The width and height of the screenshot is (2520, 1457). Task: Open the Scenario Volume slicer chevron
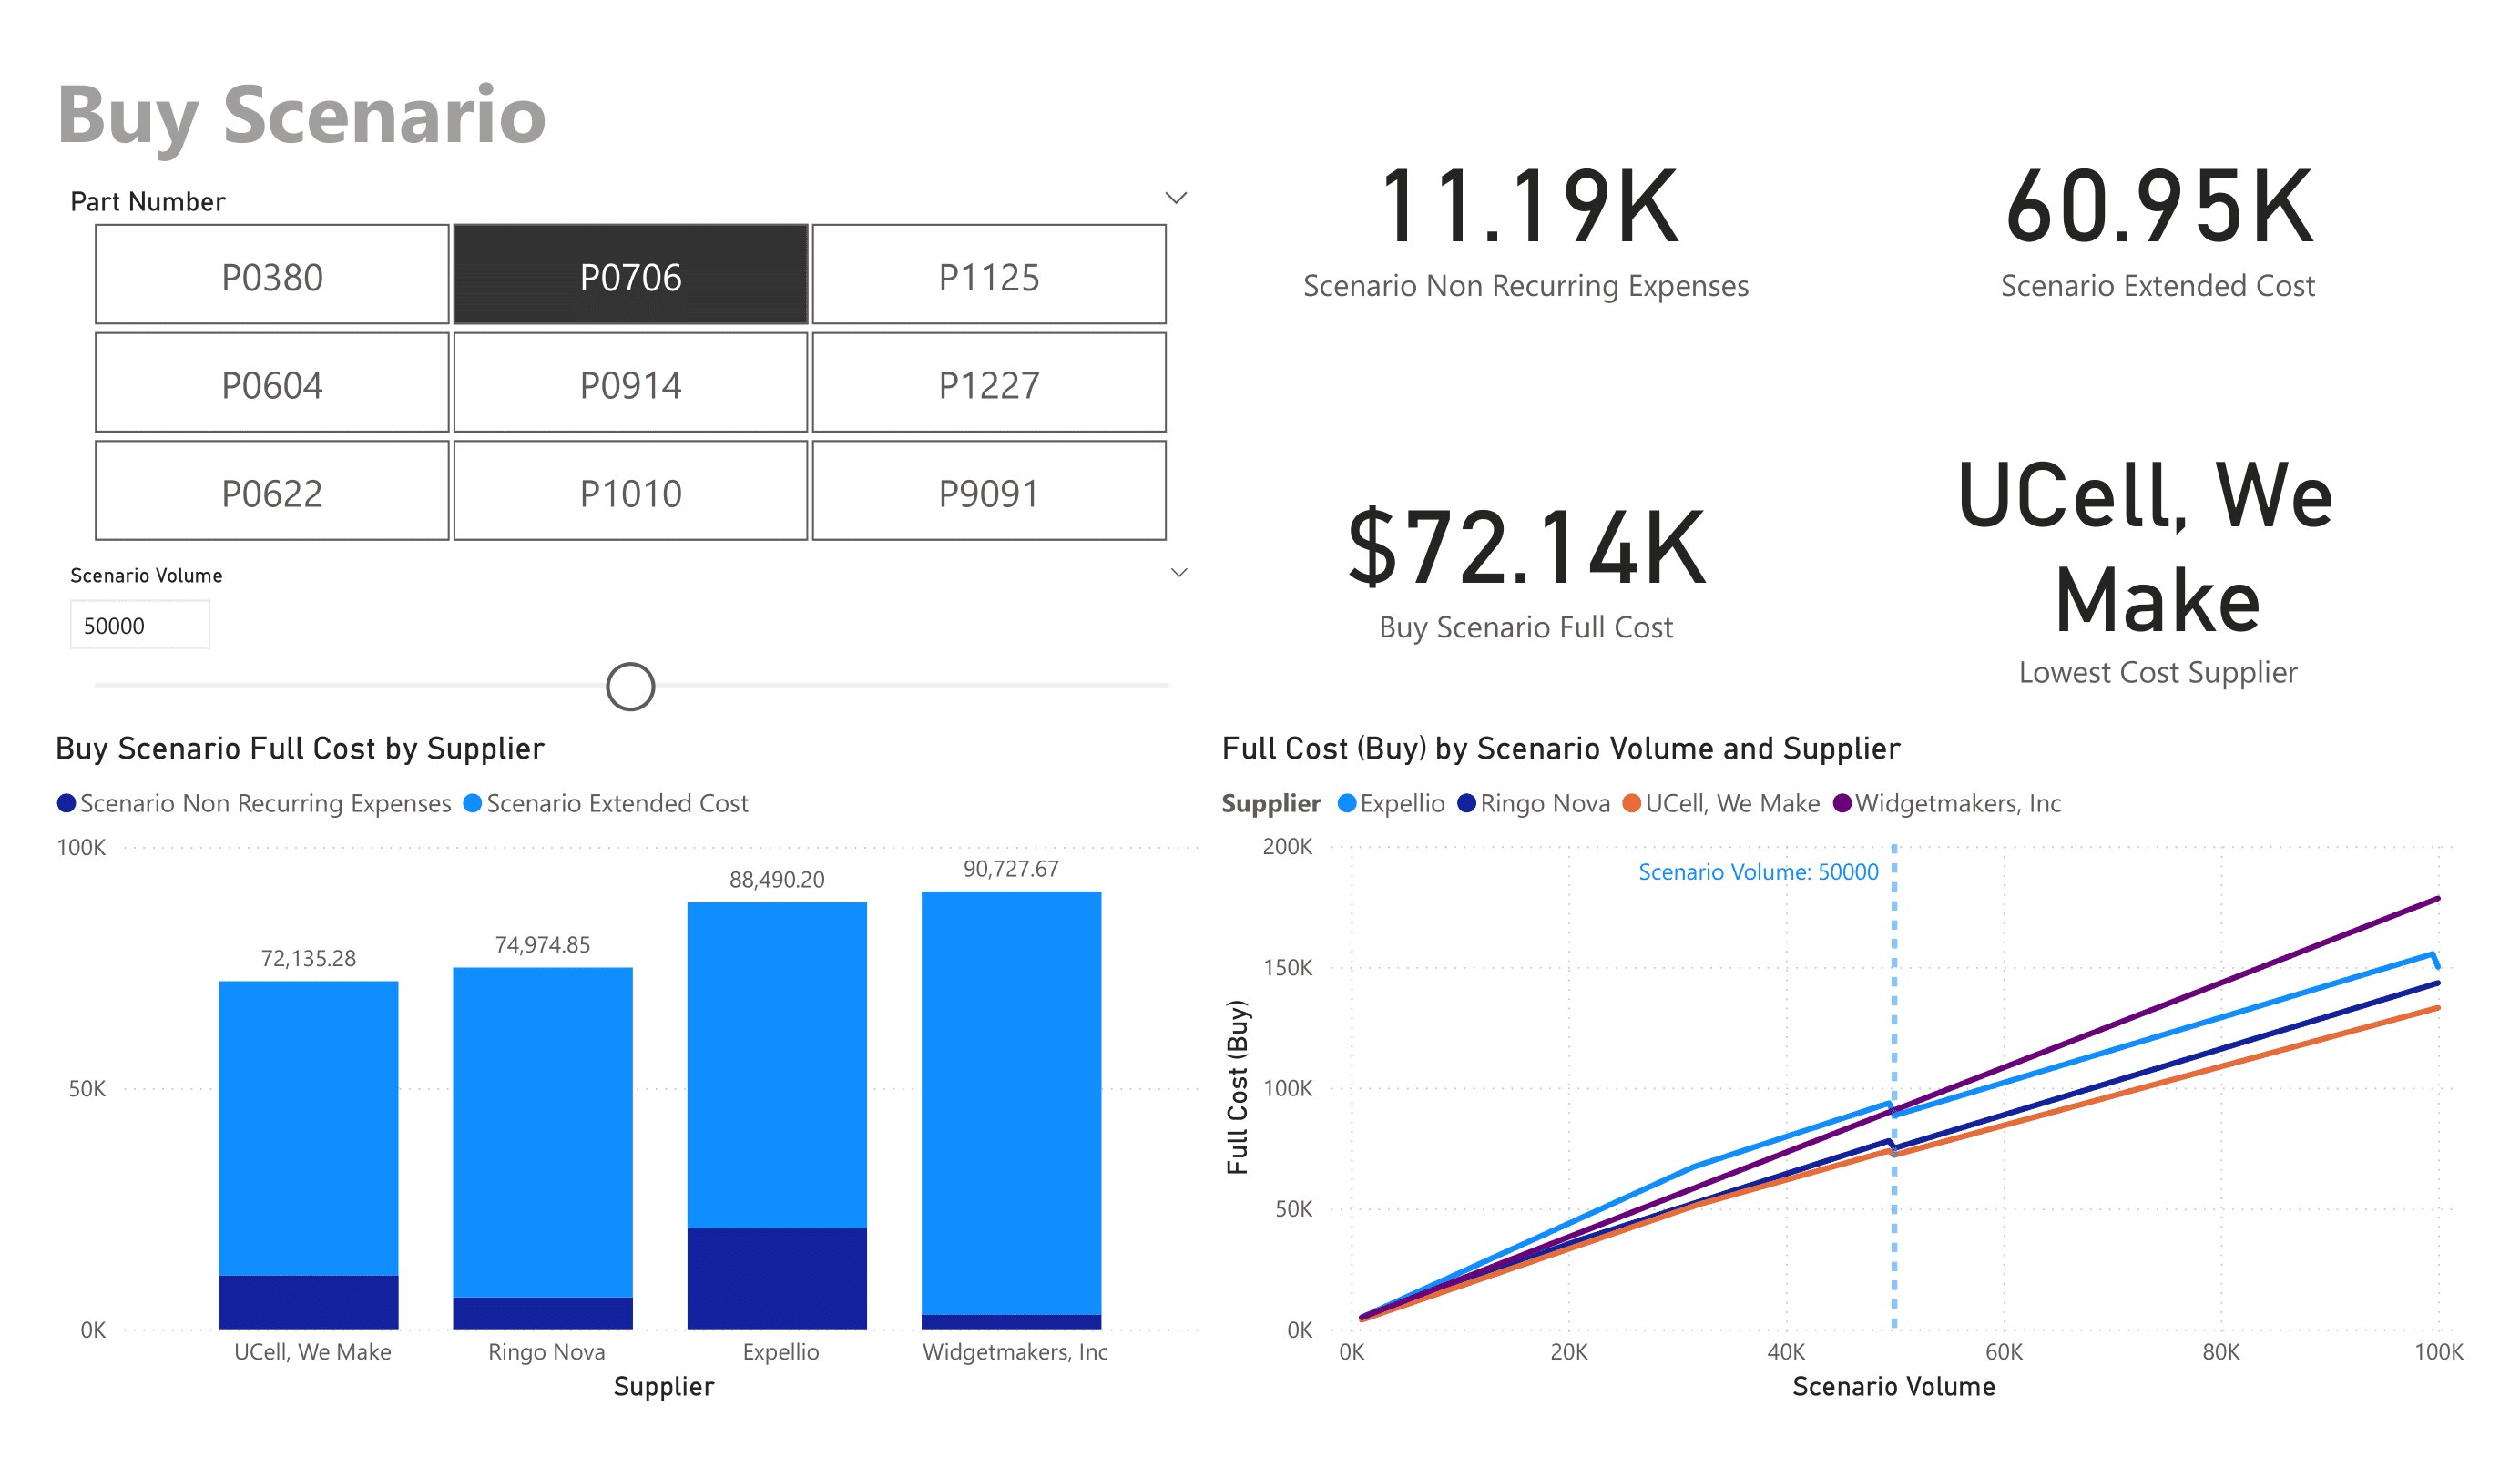pyautogui.click(x=1179, y=573)
